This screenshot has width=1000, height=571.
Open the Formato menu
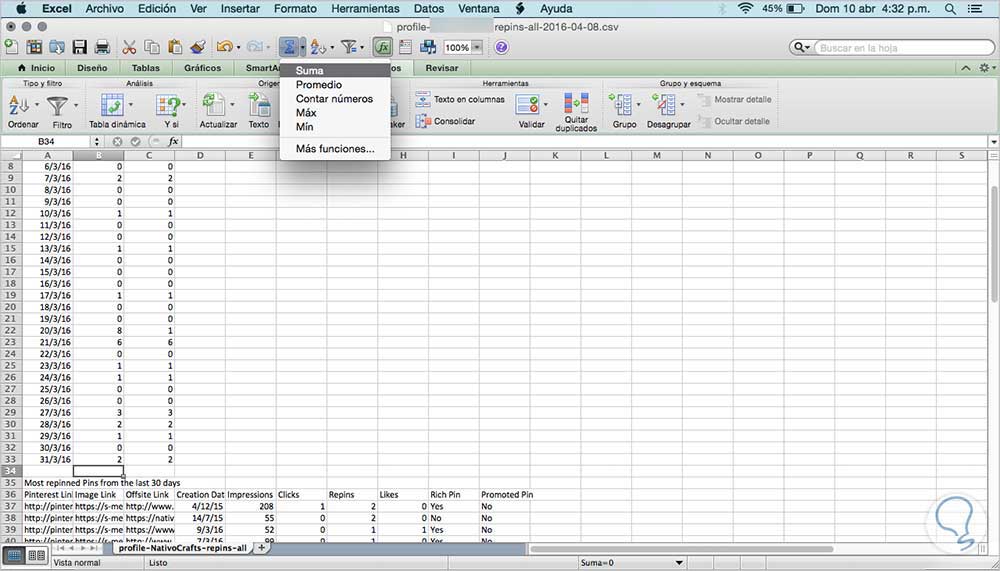(295, 9)
